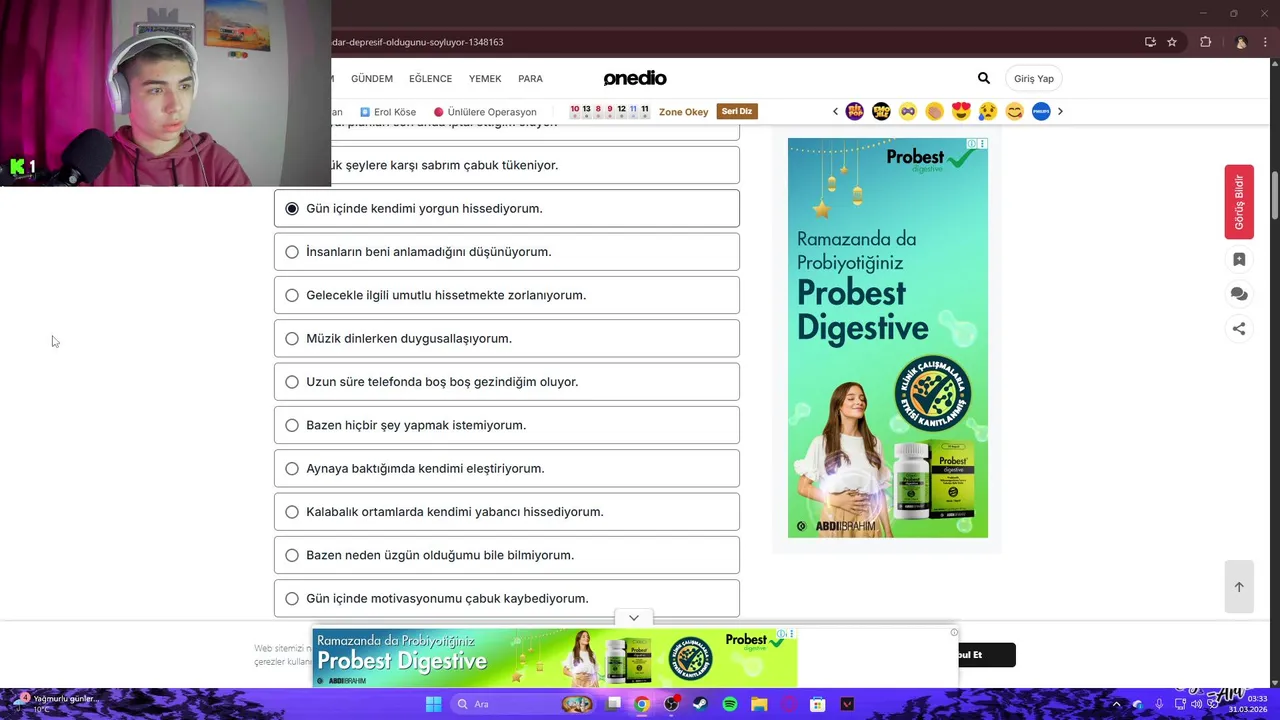
Task: Select the gamer-glasses emoji icon
Action: [908, 111]
